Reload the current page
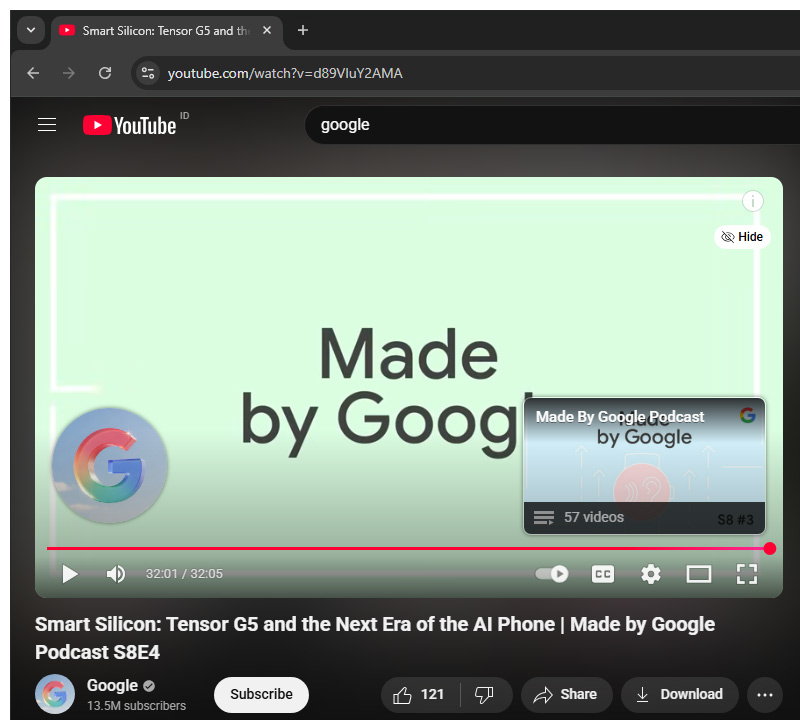The height and width of the screenshot is (720, 800). point(105,73)
